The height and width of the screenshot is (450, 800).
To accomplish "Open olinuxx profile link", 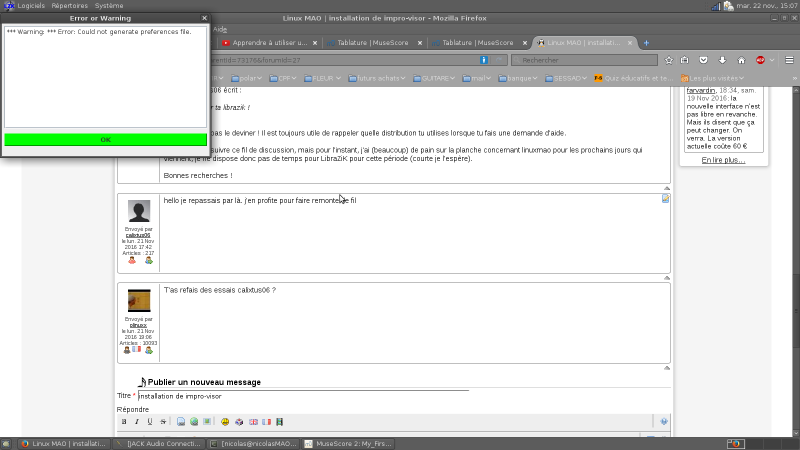I will tap(138, 325).
